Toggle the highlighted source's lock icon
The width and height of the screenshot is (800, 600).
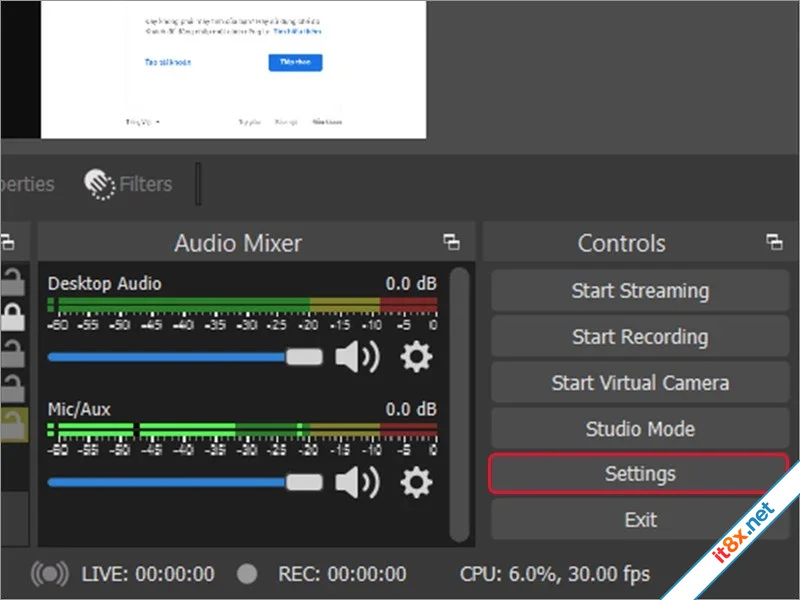pos(14,425)
